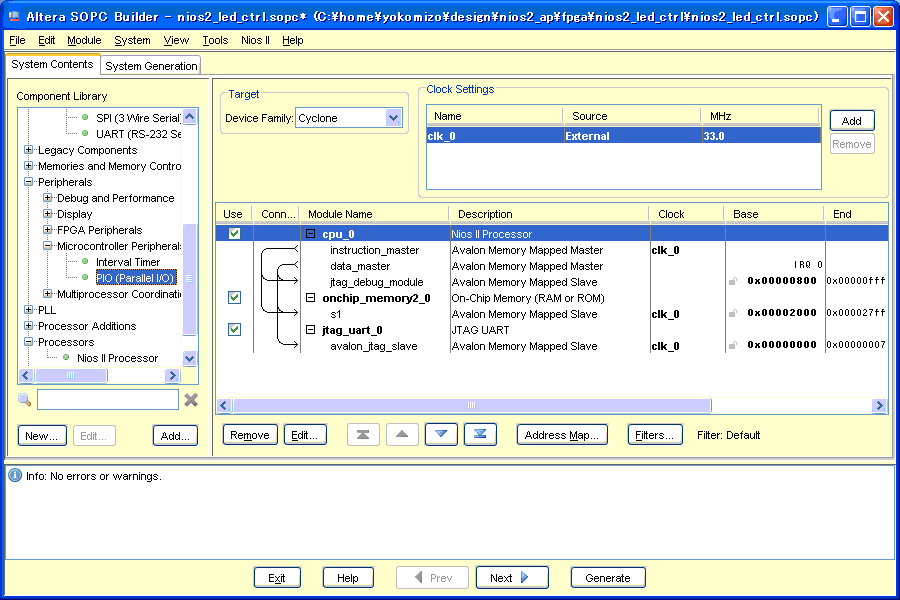The height and width of the screenshot is (600, 900).
Task: Expand the Display tree node
Action: tap(48, 214)
